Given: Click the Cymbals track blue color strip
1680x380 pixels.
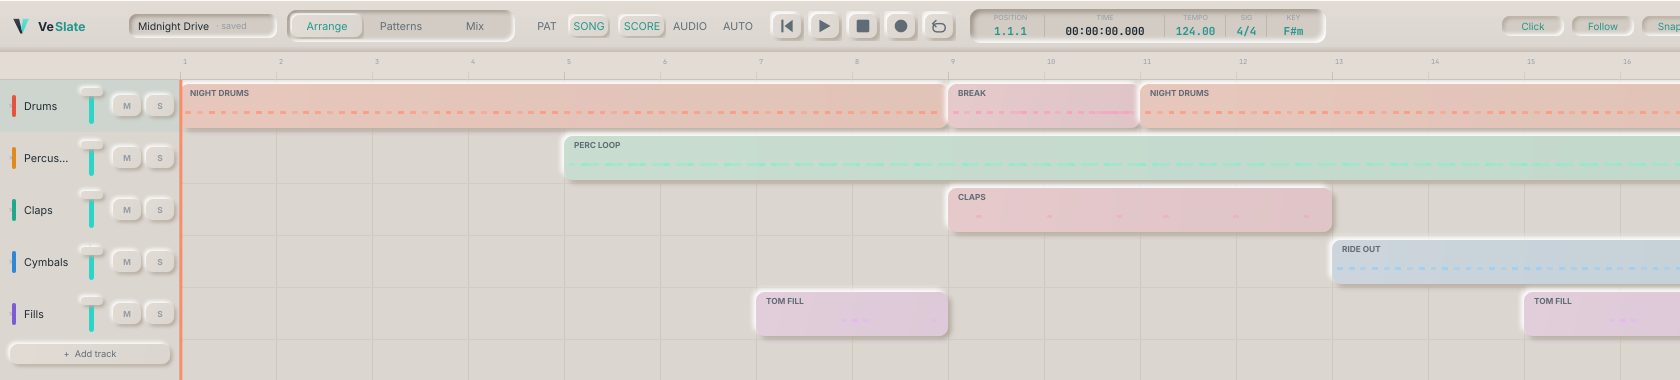Looking at the screenshot, I should click(x=14, y=262).
